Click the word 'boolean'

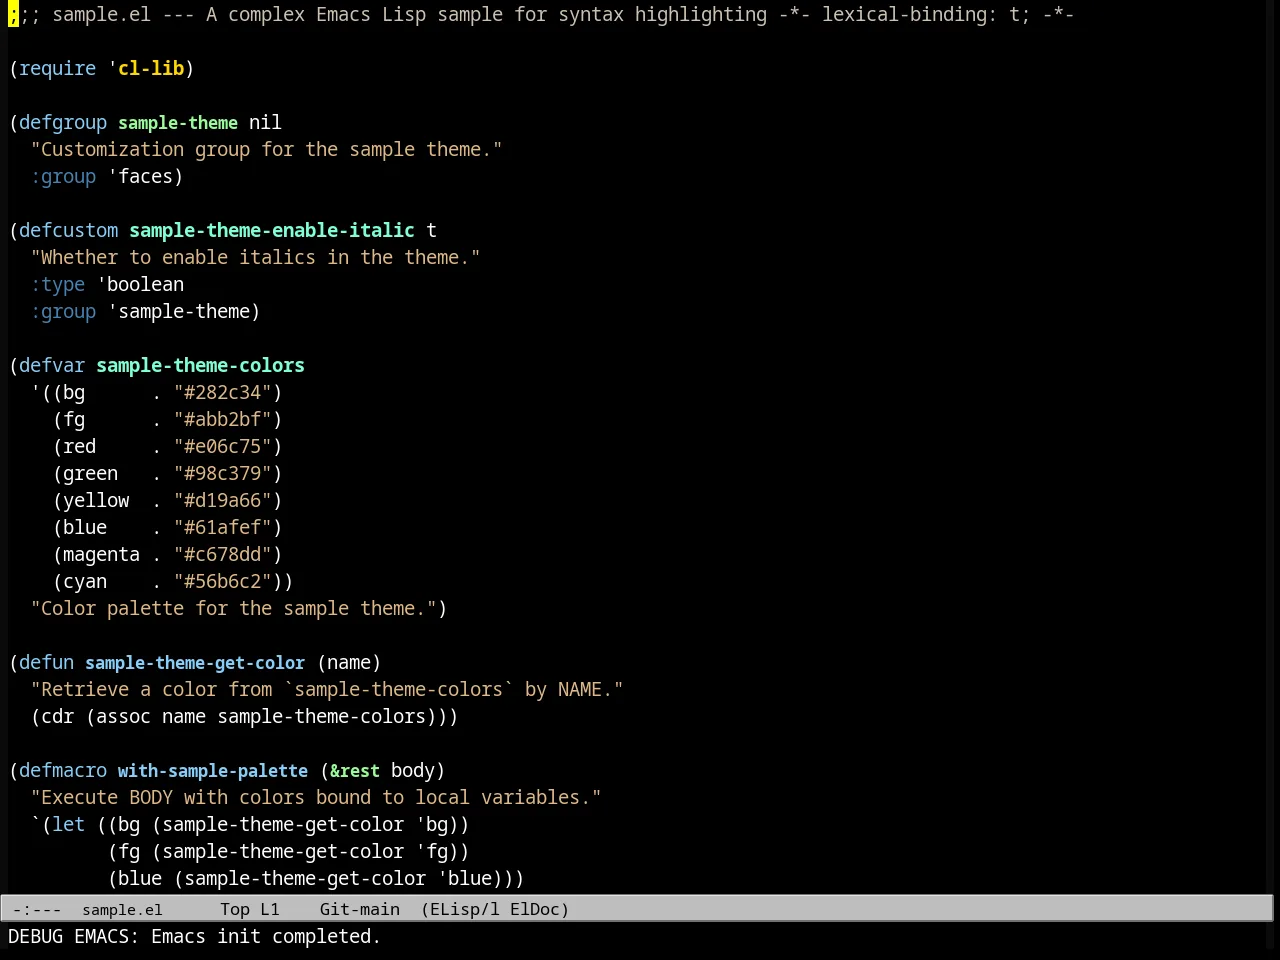145,284
